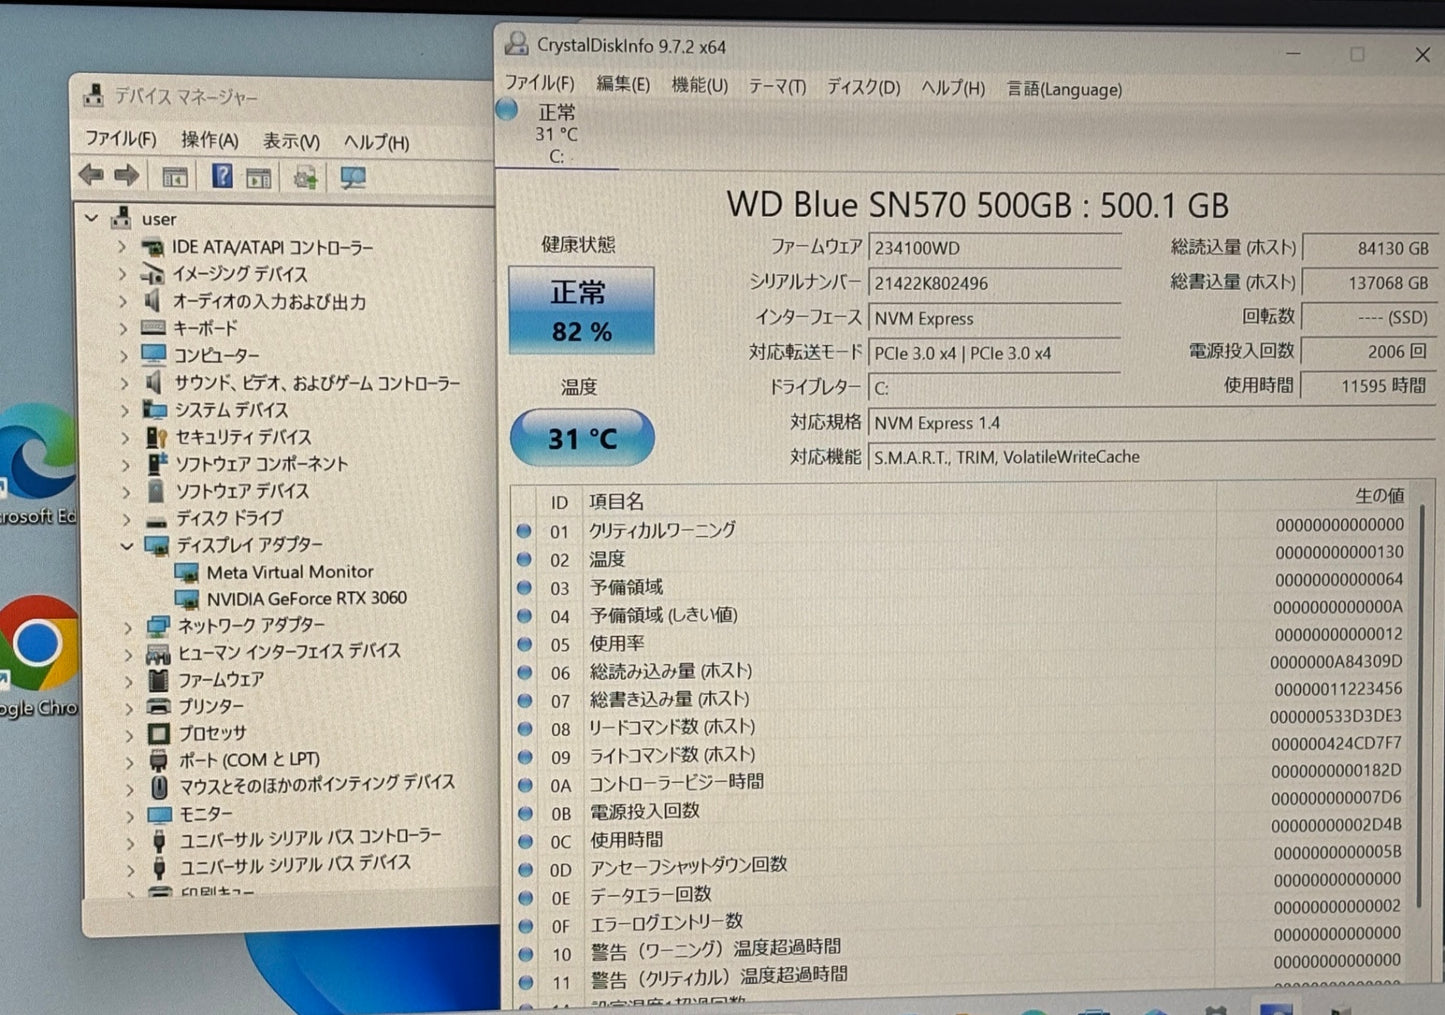
Task: Click the Back arrow in Device Manager toolbar
Action: click(92, 175)
